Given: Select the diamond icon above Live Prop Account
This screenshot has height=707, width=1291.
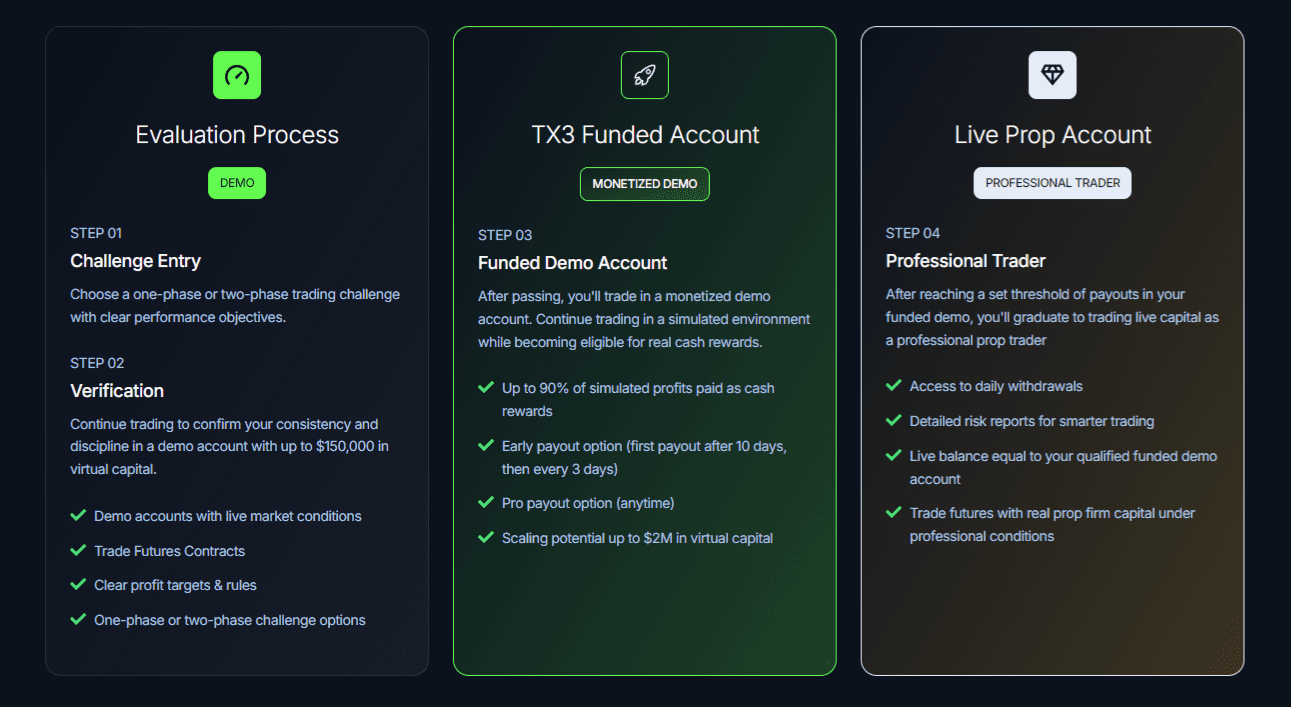Looking at the screenshot, I should coord(1052,75).
